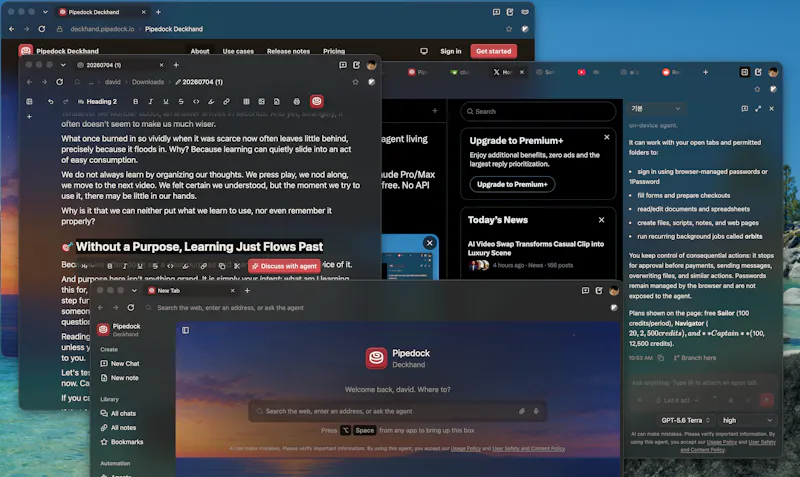Switch to Pipedock Deckhand tab in back window
800x477 pixels.
tap(102, 12)
